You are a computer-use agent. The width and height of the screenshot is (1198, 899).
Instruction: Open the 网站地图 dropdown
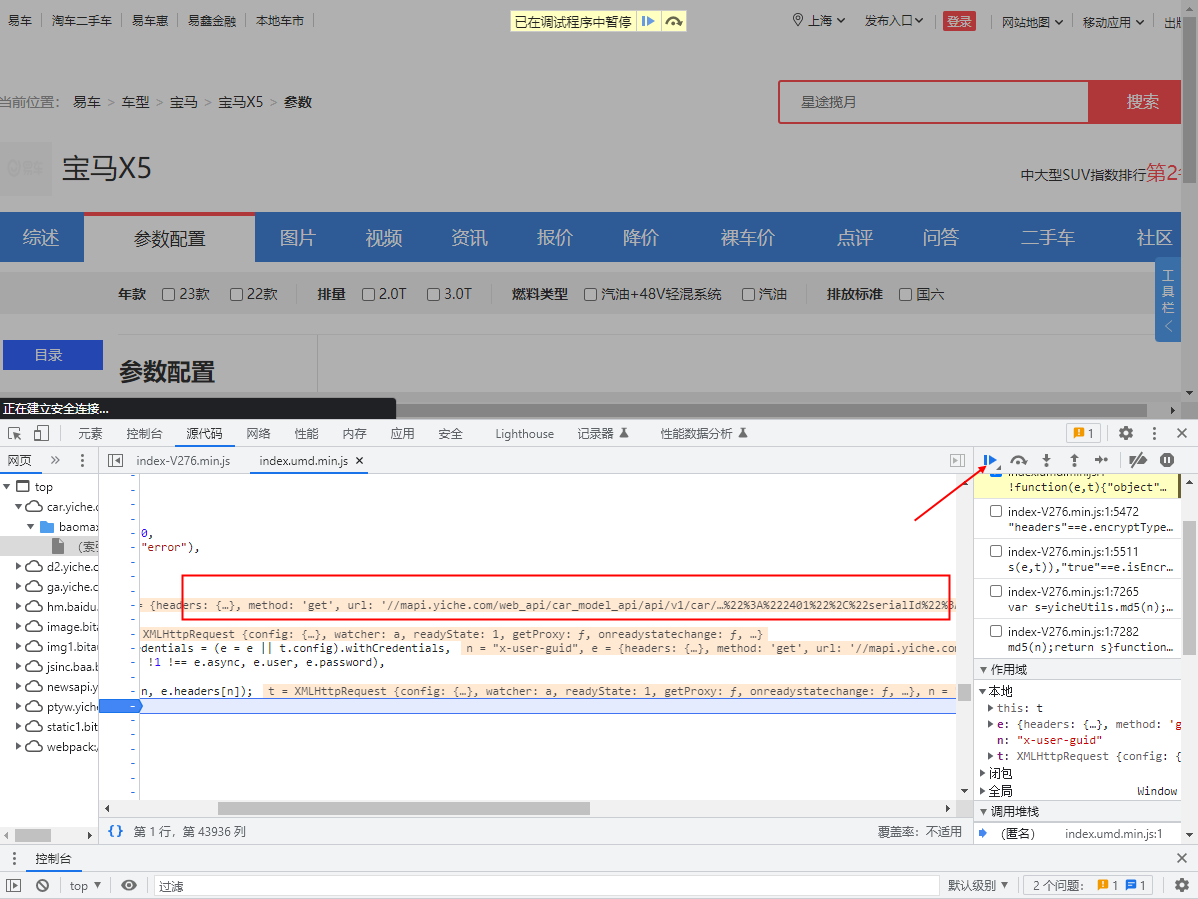click(x=1032, y=22)
